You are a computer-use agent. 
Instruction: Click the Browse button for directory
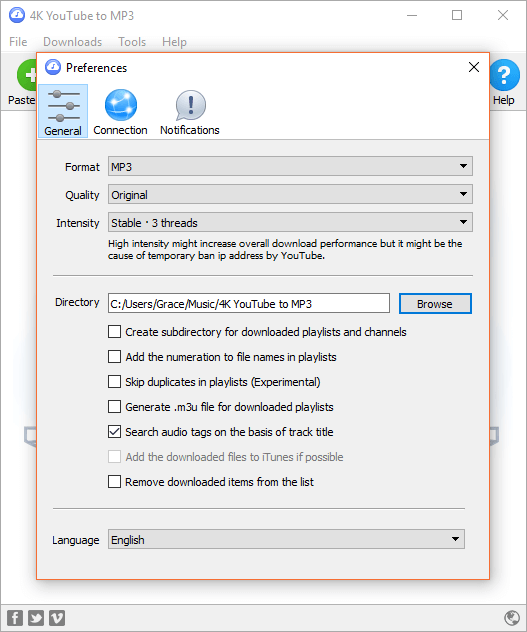click(435, 304)
